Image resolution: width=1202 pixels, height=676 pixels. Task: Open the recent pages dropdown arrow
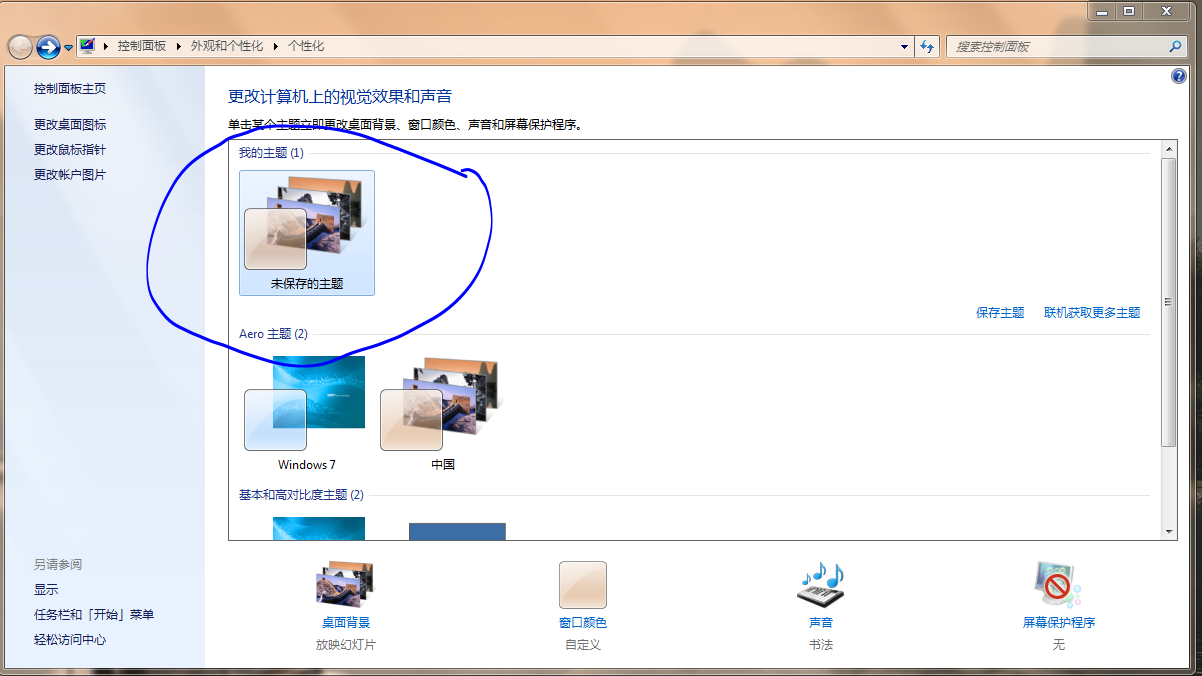click(69, 47)
